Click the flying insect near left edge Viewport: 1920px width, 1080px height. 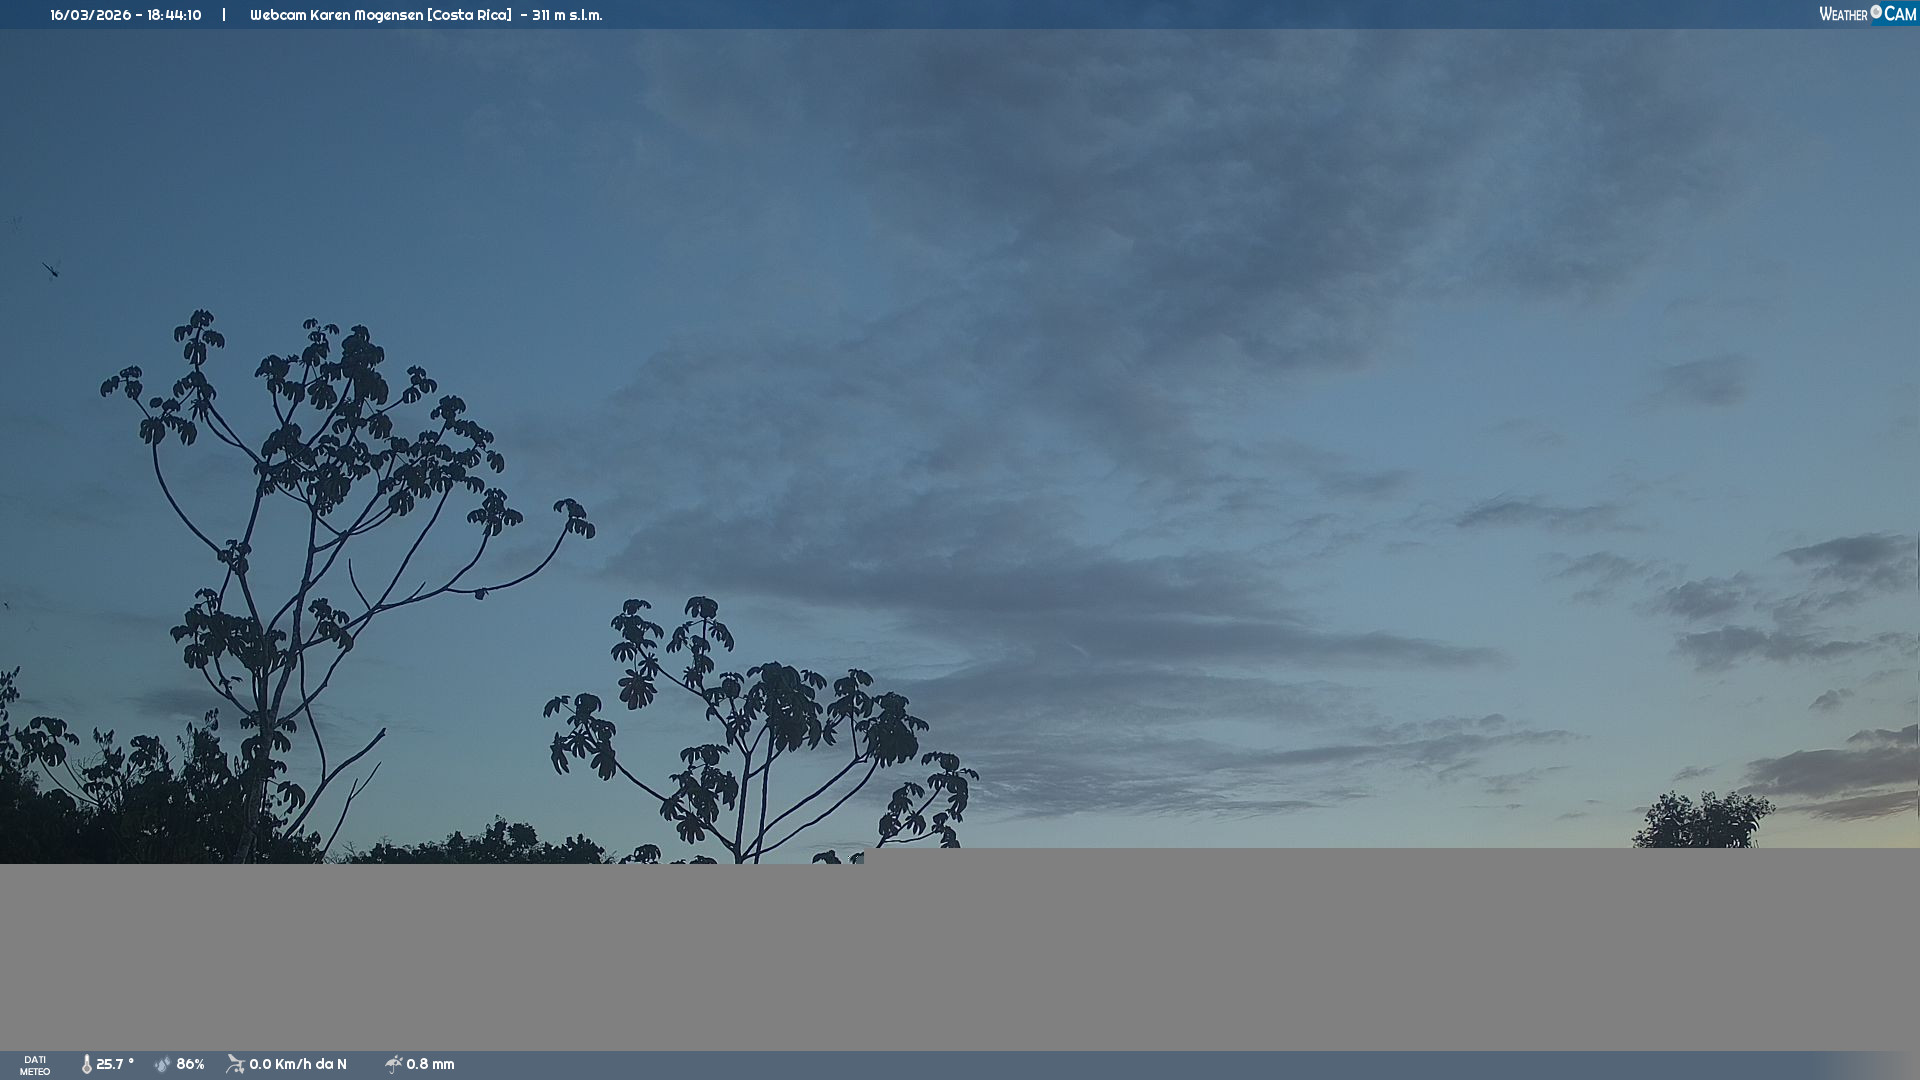pyautogui.click(x=51, y=268)
